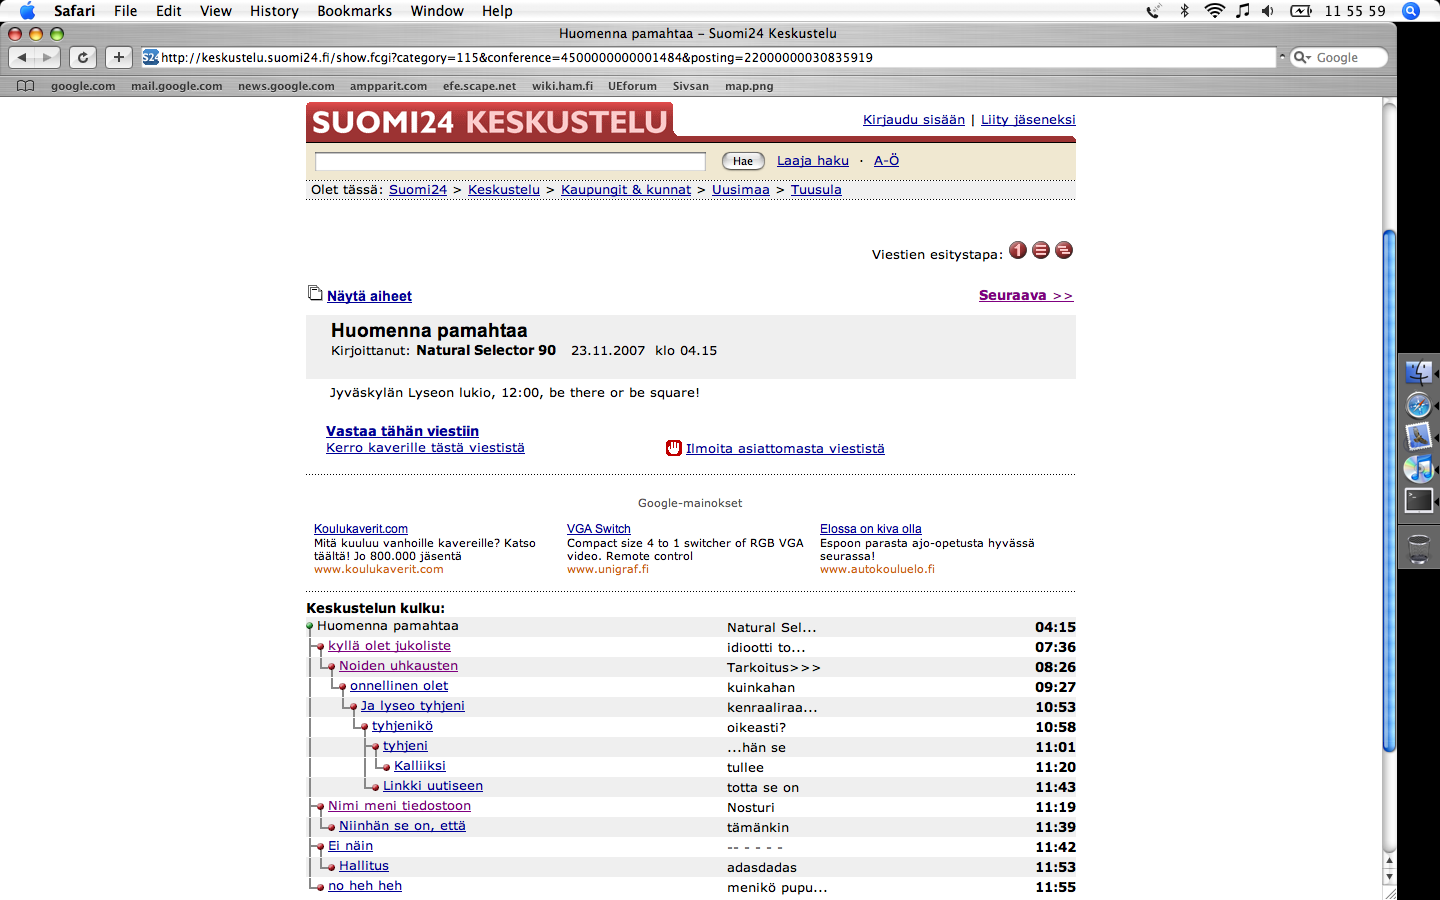
Task: Open the Wi-Fi status menu
Action: pyautogui.click(x=1215, y=11)
